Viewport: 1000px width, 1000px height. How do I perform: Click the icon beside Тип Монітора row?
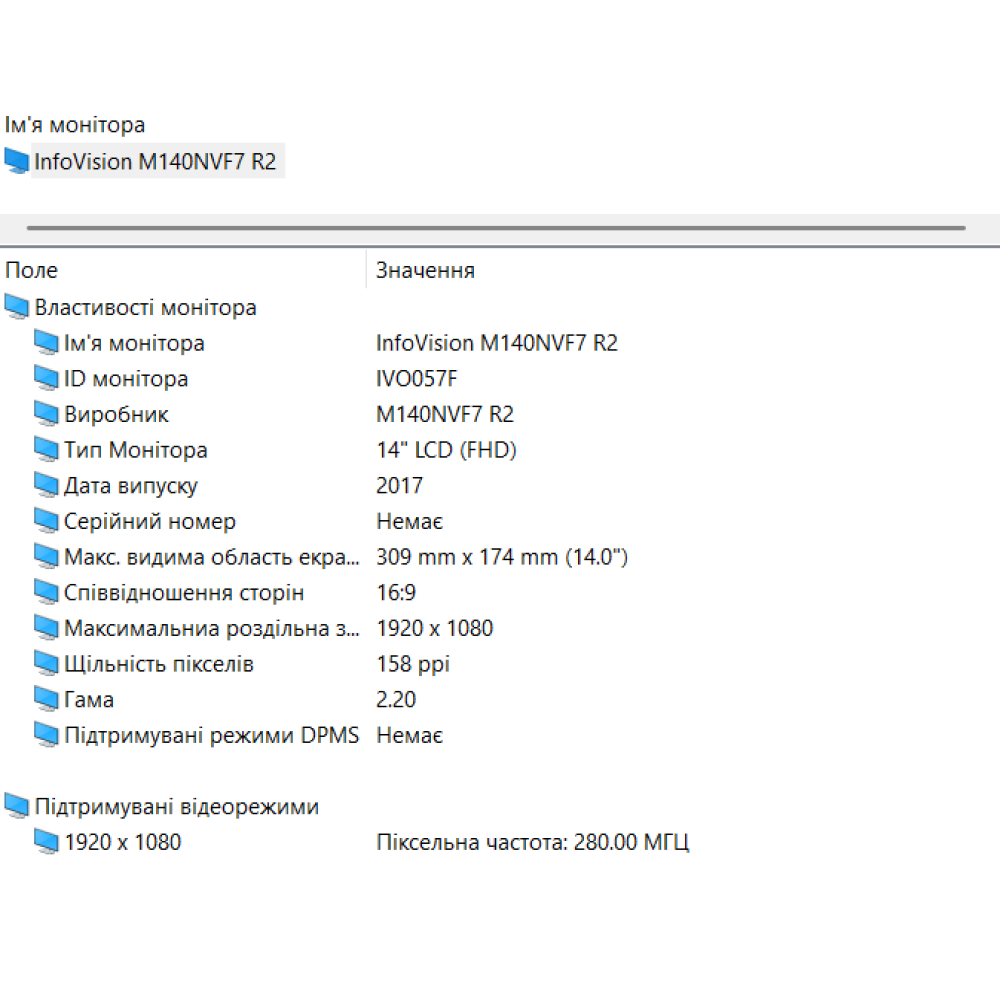46,450
